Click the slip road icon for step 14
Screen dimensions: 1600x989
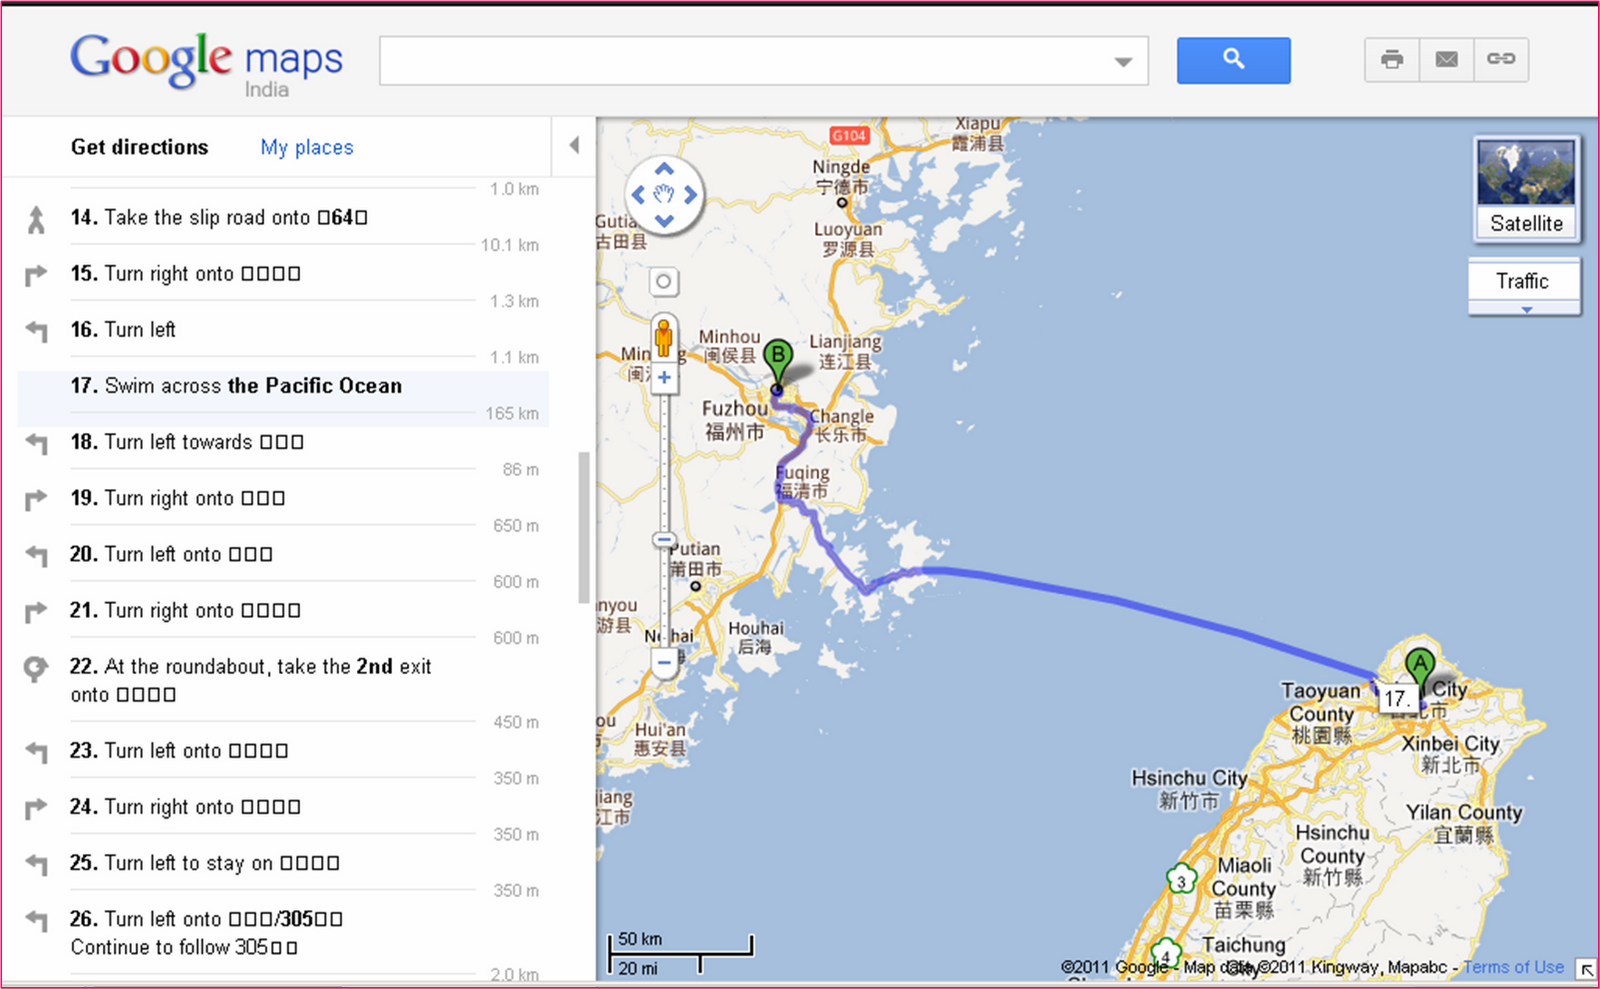[36, 219]
